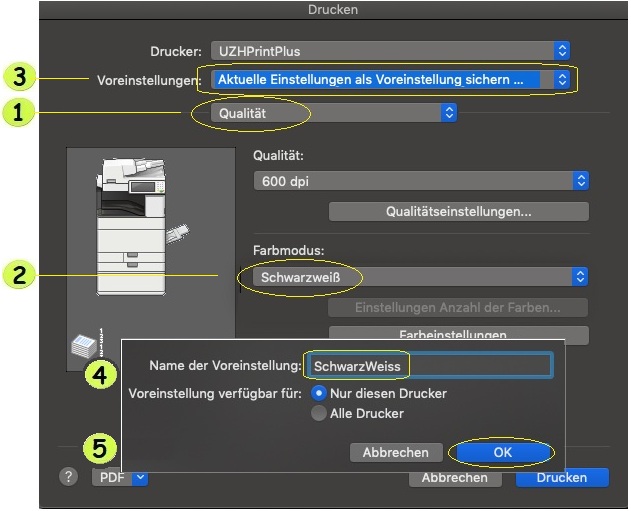This screenshot has height=511, width=631.
Task: Open the Voreinstellungen presets dropdown
Action: point(390,79)
